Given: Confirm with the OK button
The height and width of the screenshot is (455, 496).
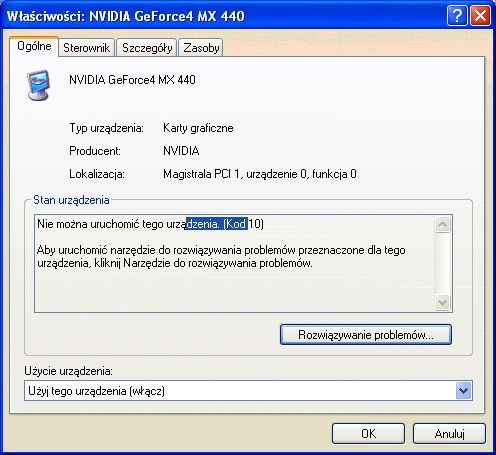Looking at the screenshot, I should click(x=368, y=434).
